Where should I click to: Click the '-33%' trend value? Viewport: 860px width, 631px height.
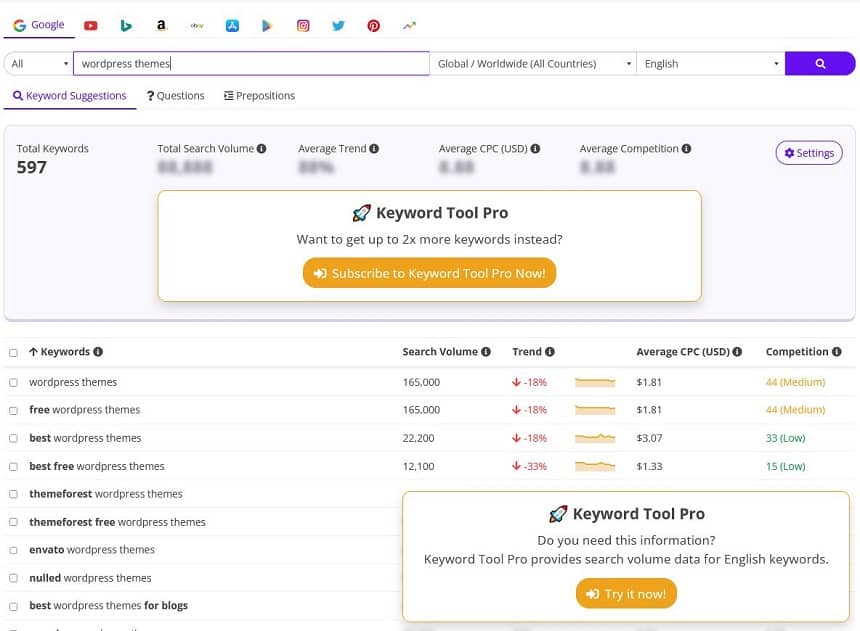535,466
